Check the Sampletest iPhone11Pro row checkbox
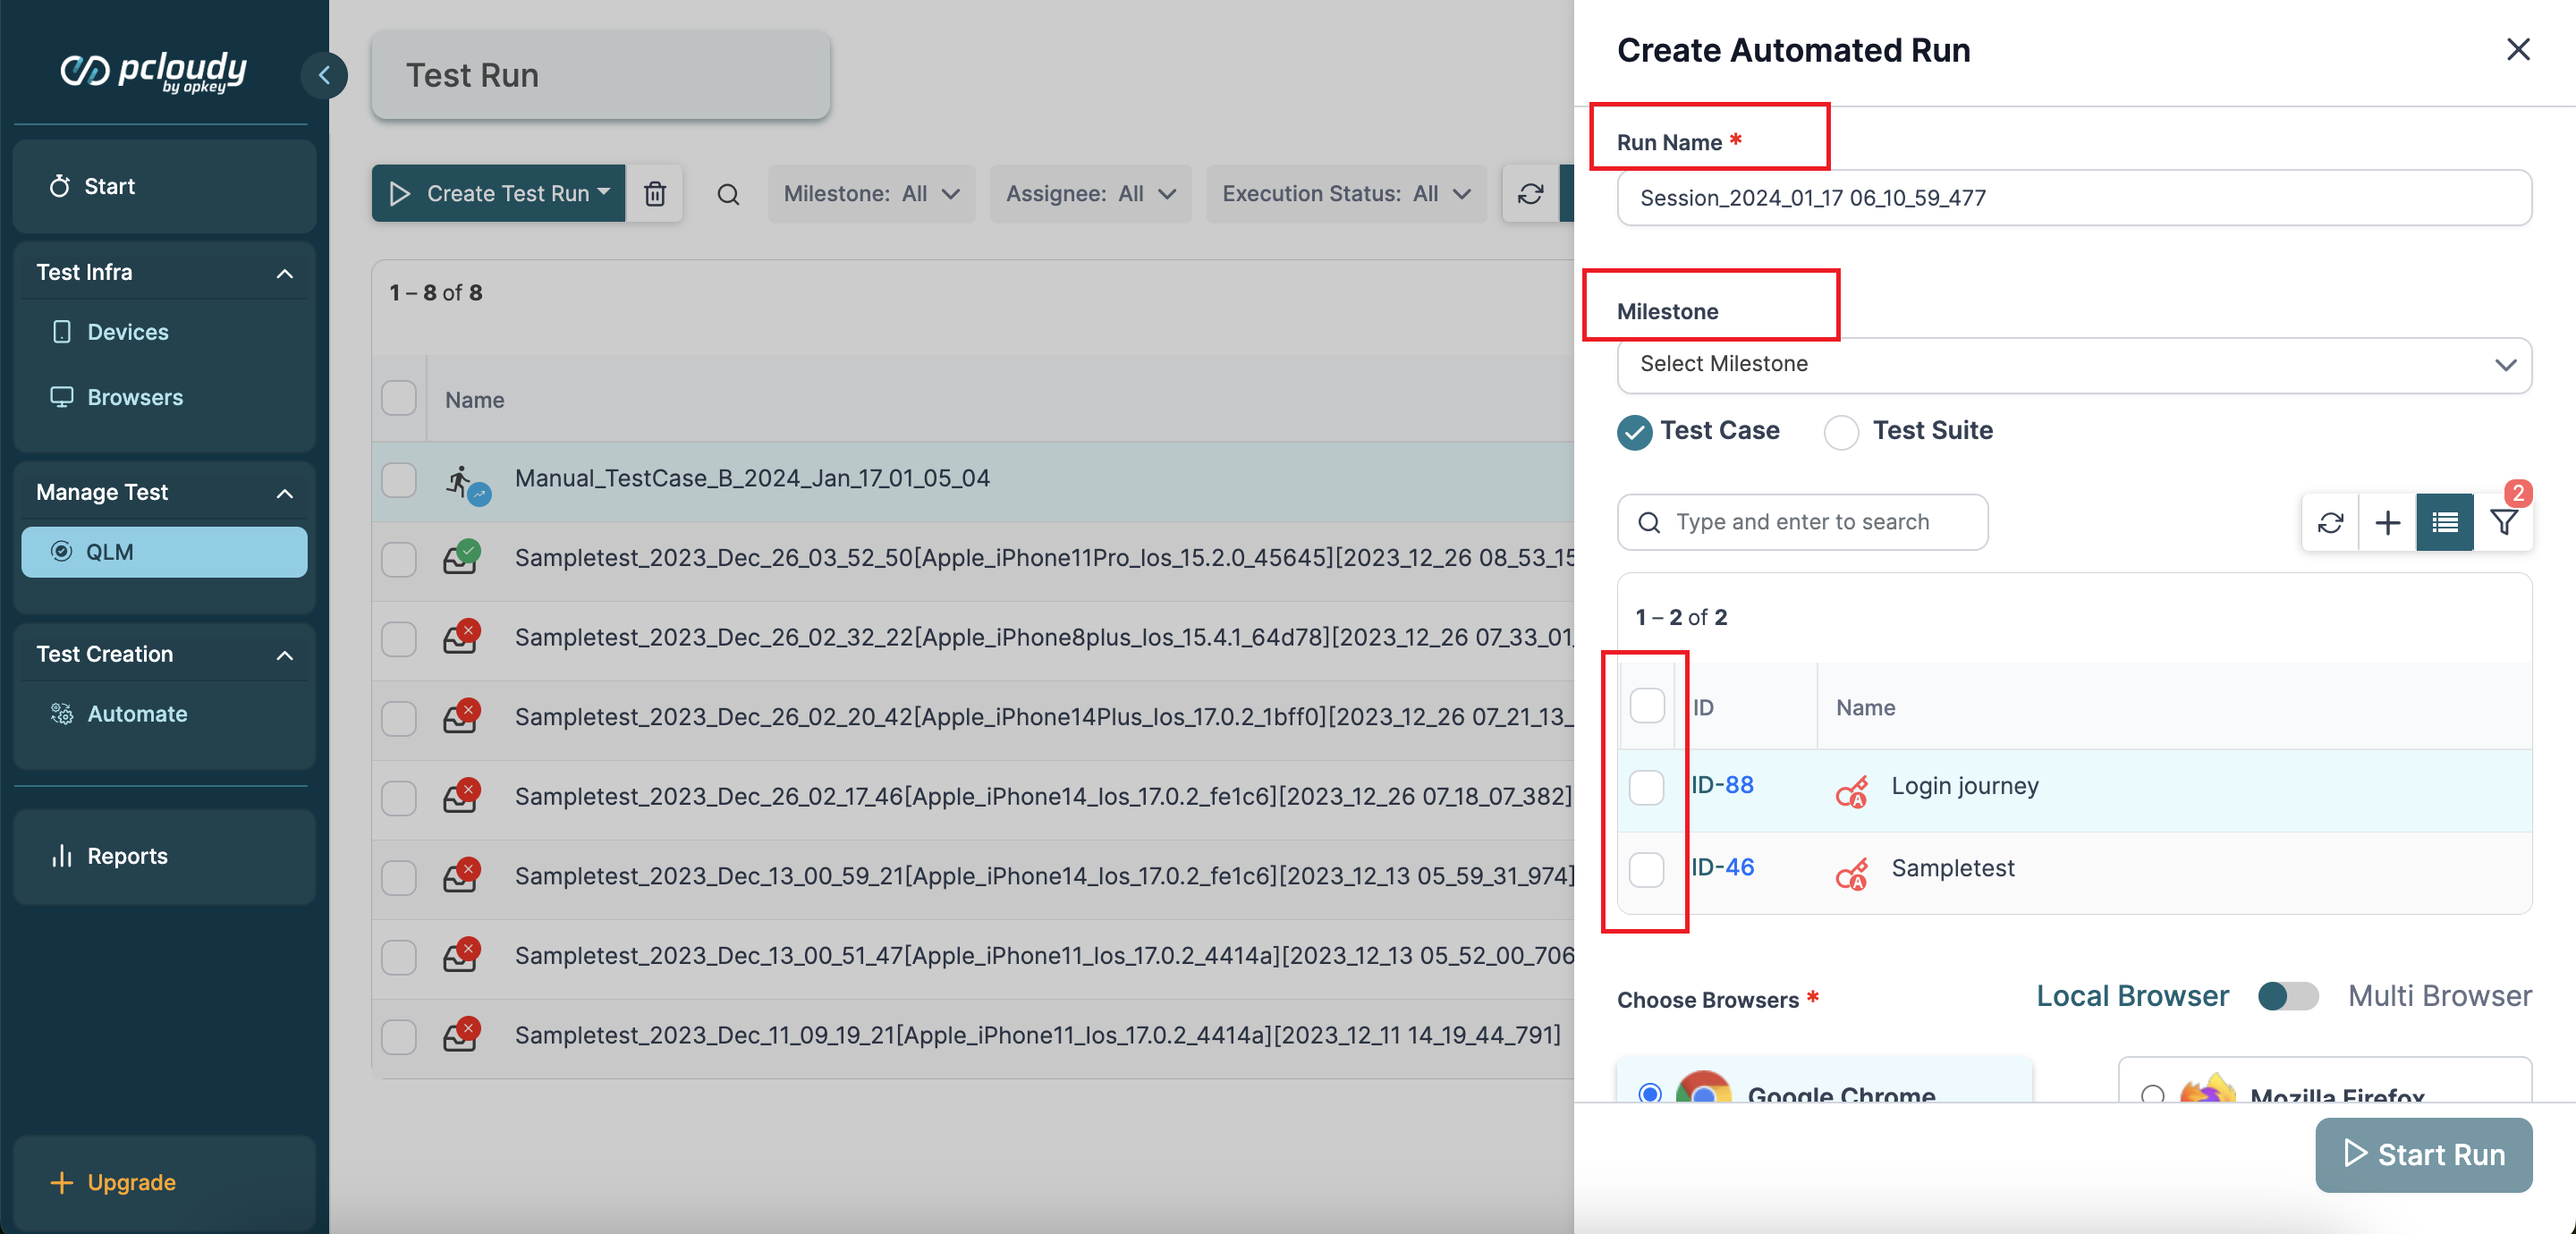This screenshot has height=1234, width=2576. [x=399, y=559]
